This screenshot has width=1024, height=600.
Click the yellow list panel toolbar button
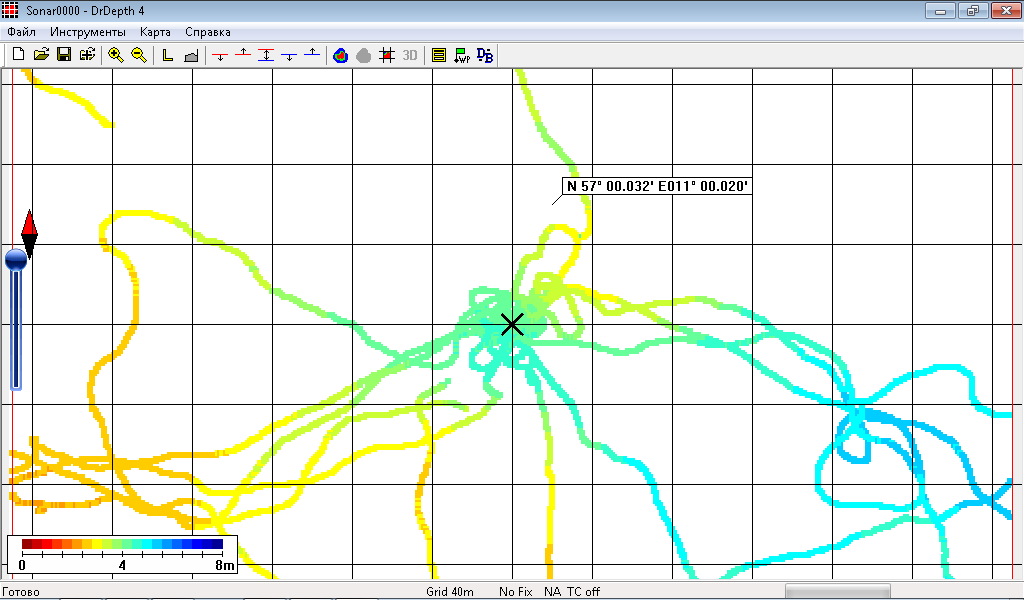439,55
